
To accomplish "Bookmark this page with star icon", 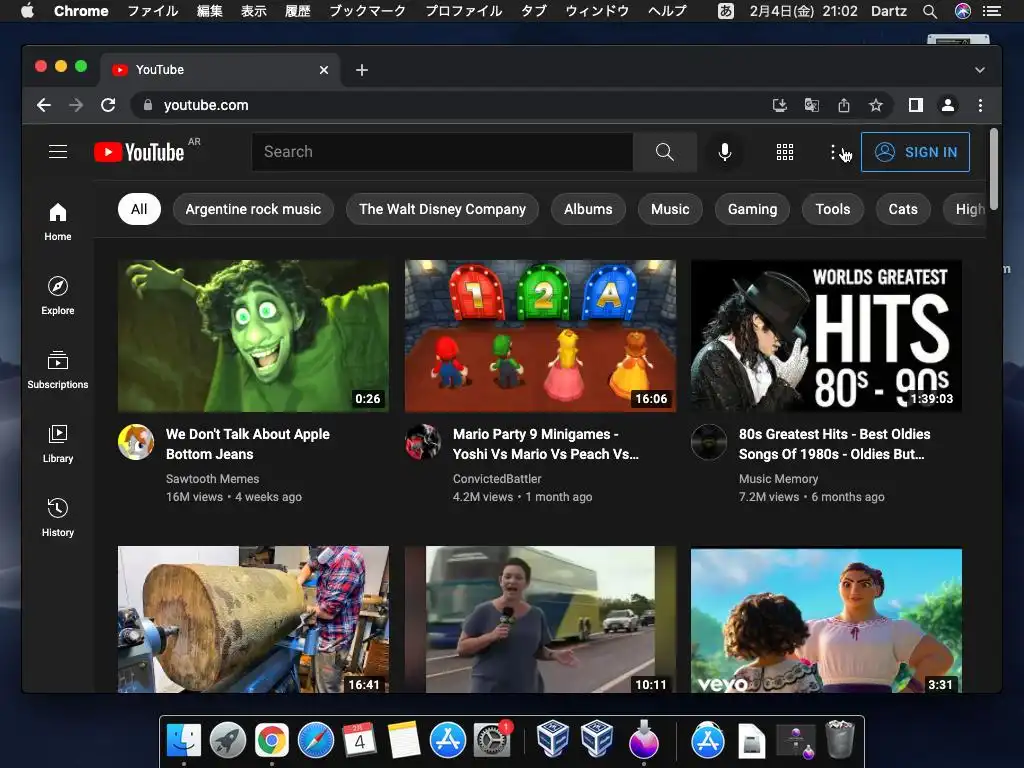I will coord(876,105).
